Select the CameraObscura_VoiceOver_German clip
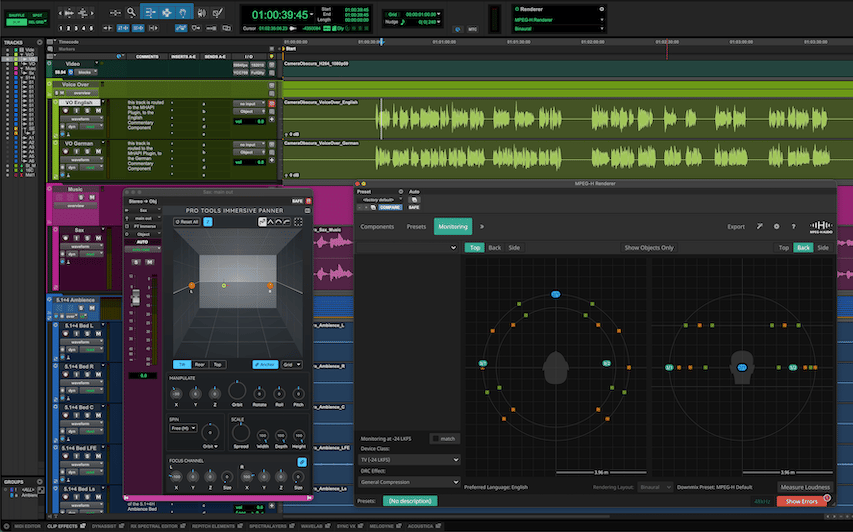 tap(568, 159)
